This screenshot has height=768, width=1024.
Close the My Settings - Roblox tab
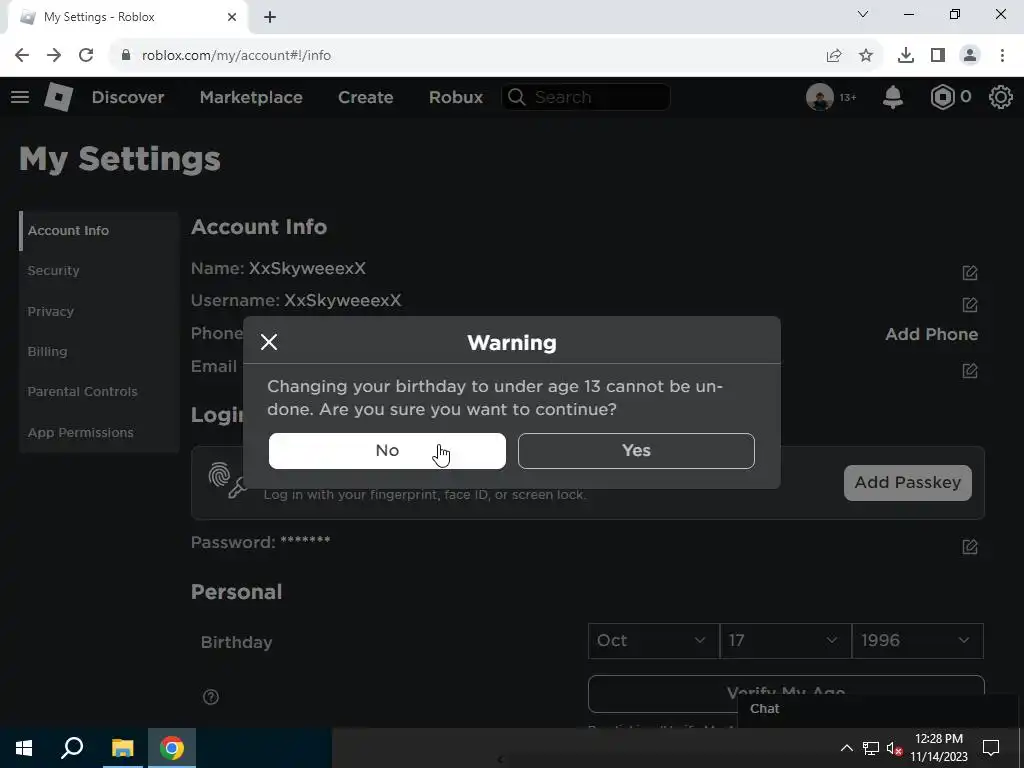pyautogui.click(x=232, y=18)
